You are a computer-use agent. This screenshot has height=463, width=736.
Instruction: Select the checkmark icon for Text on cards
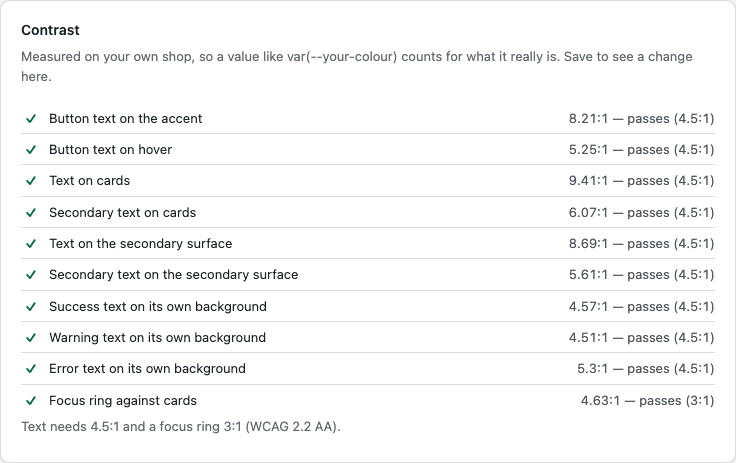31,181
